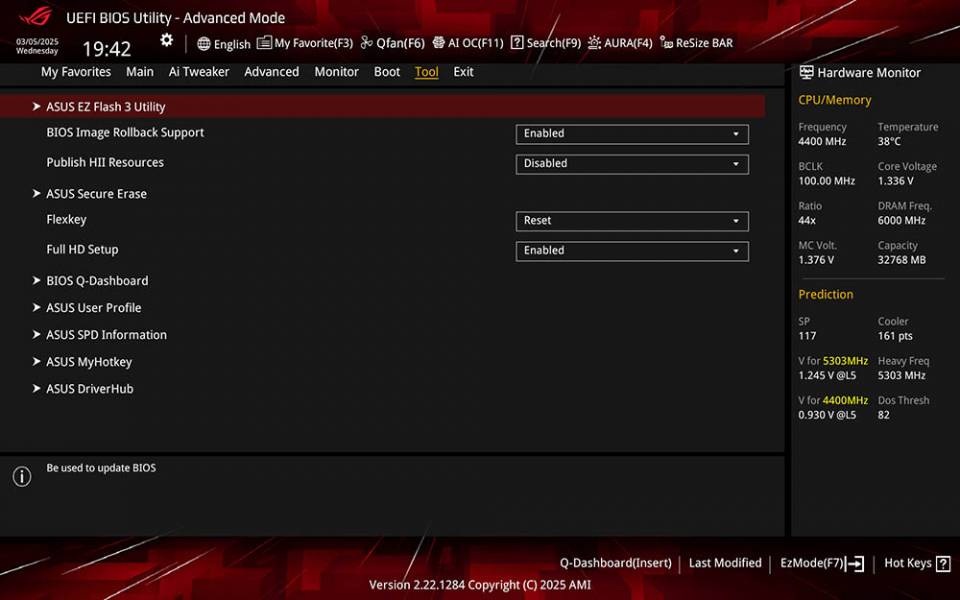This screenshot has height=600, width=960.
Task: Click the 100.00 MHz BCLK value
Action: coord(827,181)
